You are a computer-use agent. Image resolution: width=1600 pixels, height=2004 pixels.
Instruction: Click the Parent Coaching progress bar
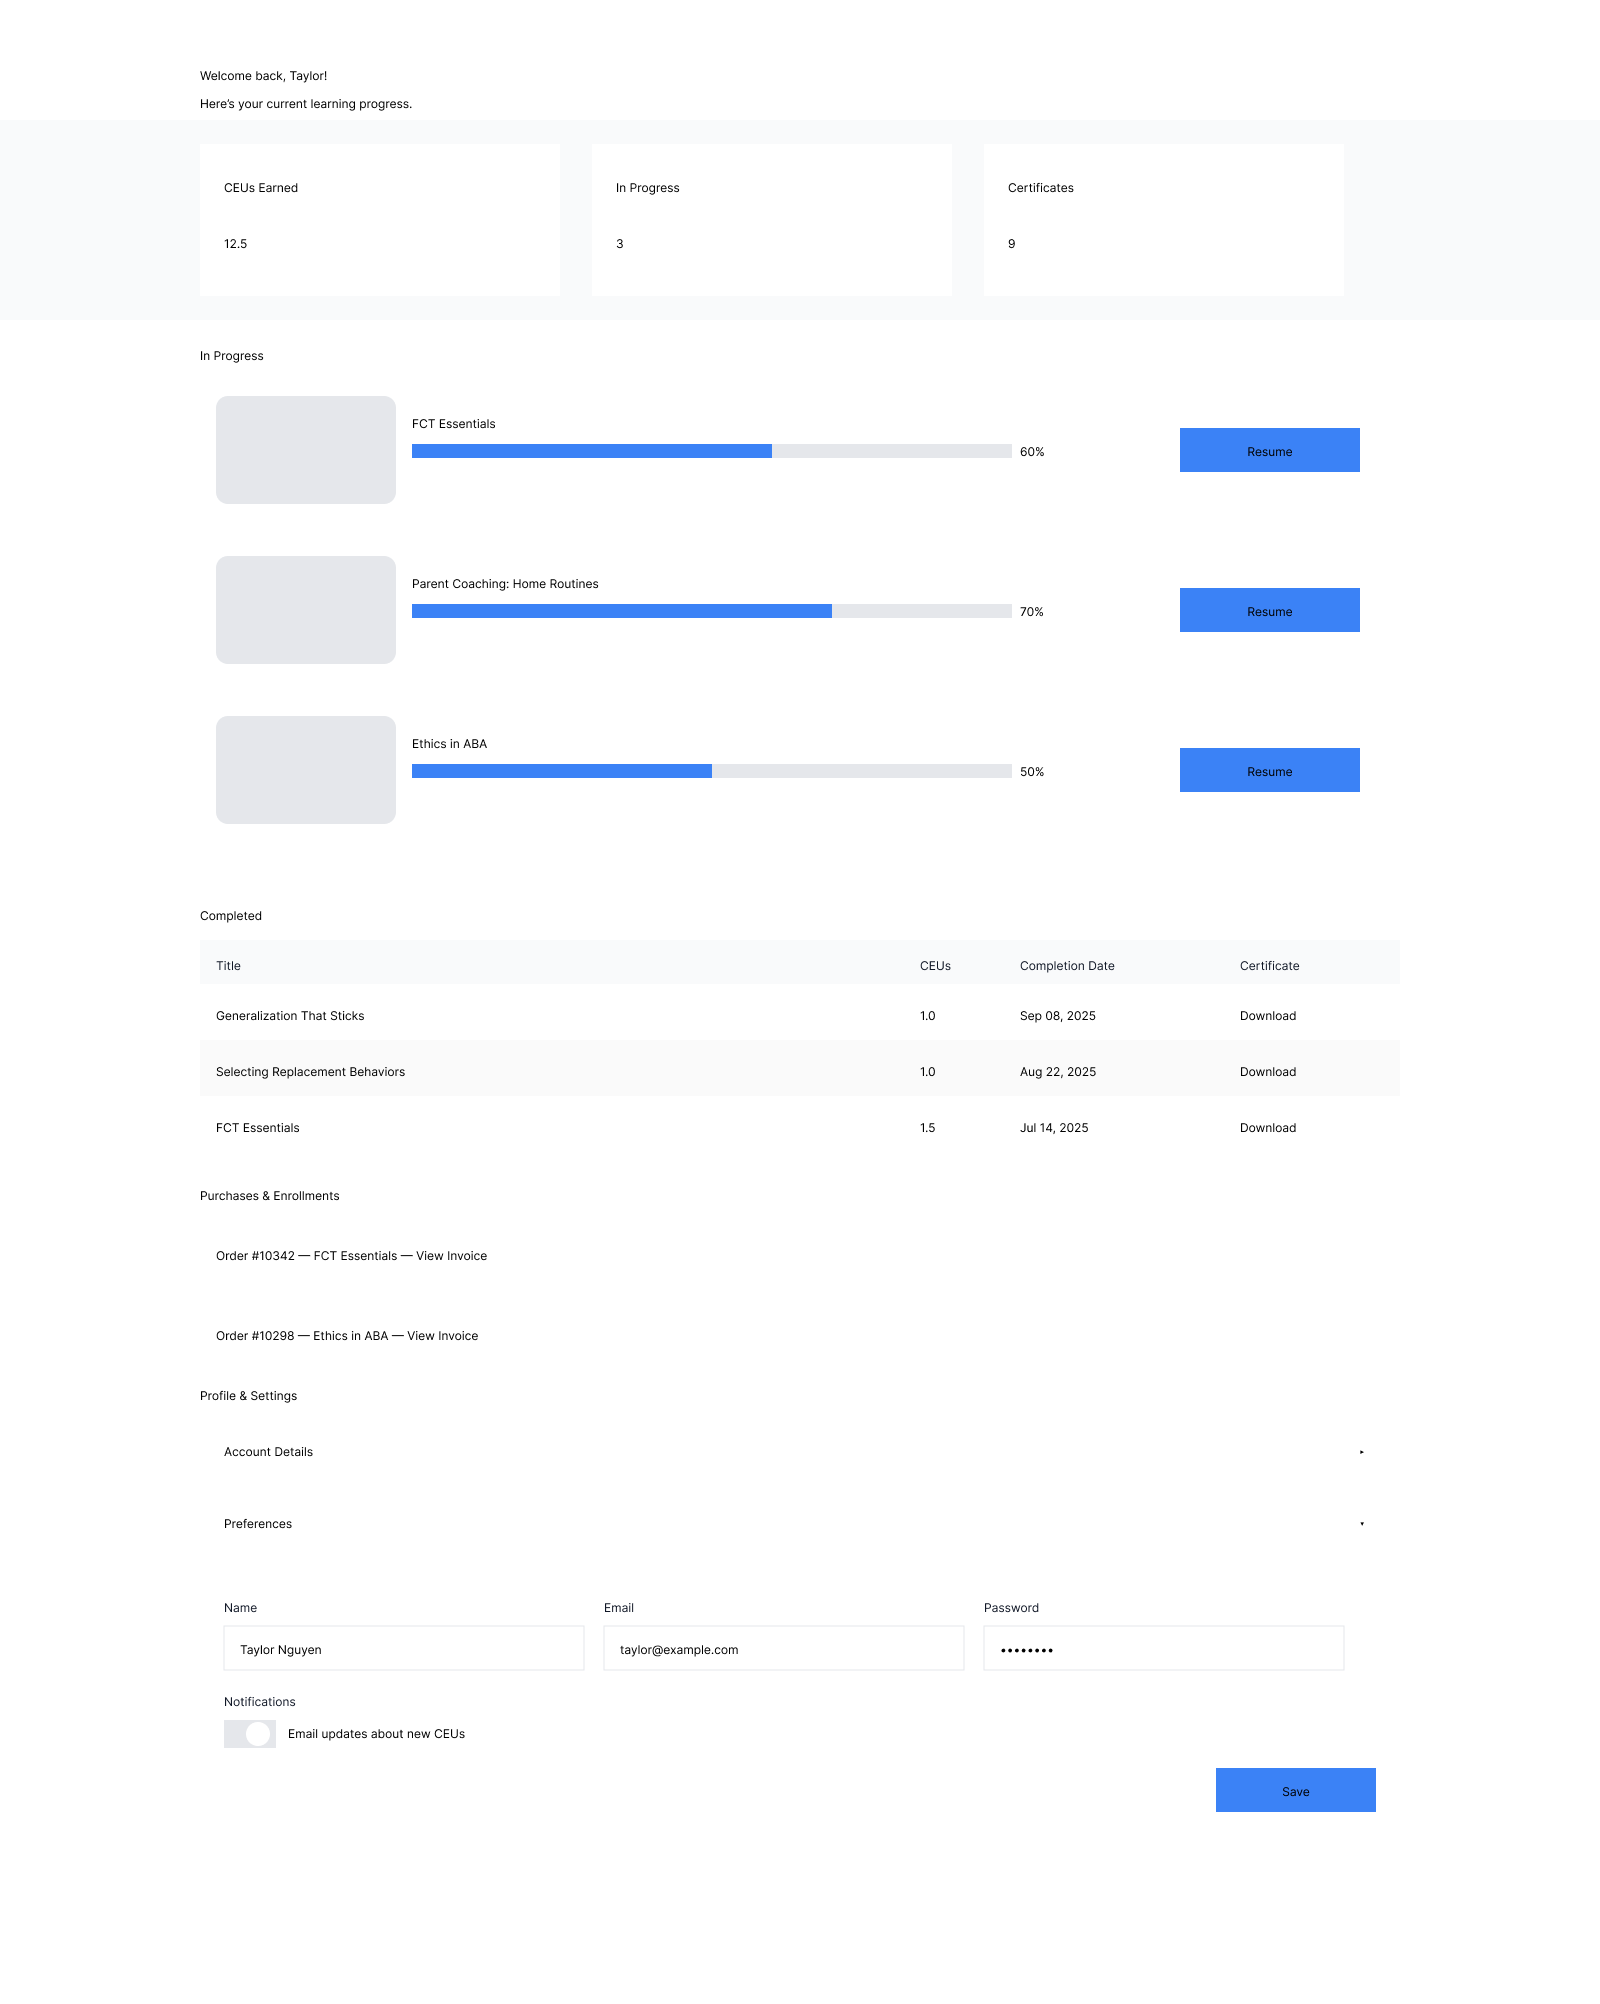click(x=711, y=611)
